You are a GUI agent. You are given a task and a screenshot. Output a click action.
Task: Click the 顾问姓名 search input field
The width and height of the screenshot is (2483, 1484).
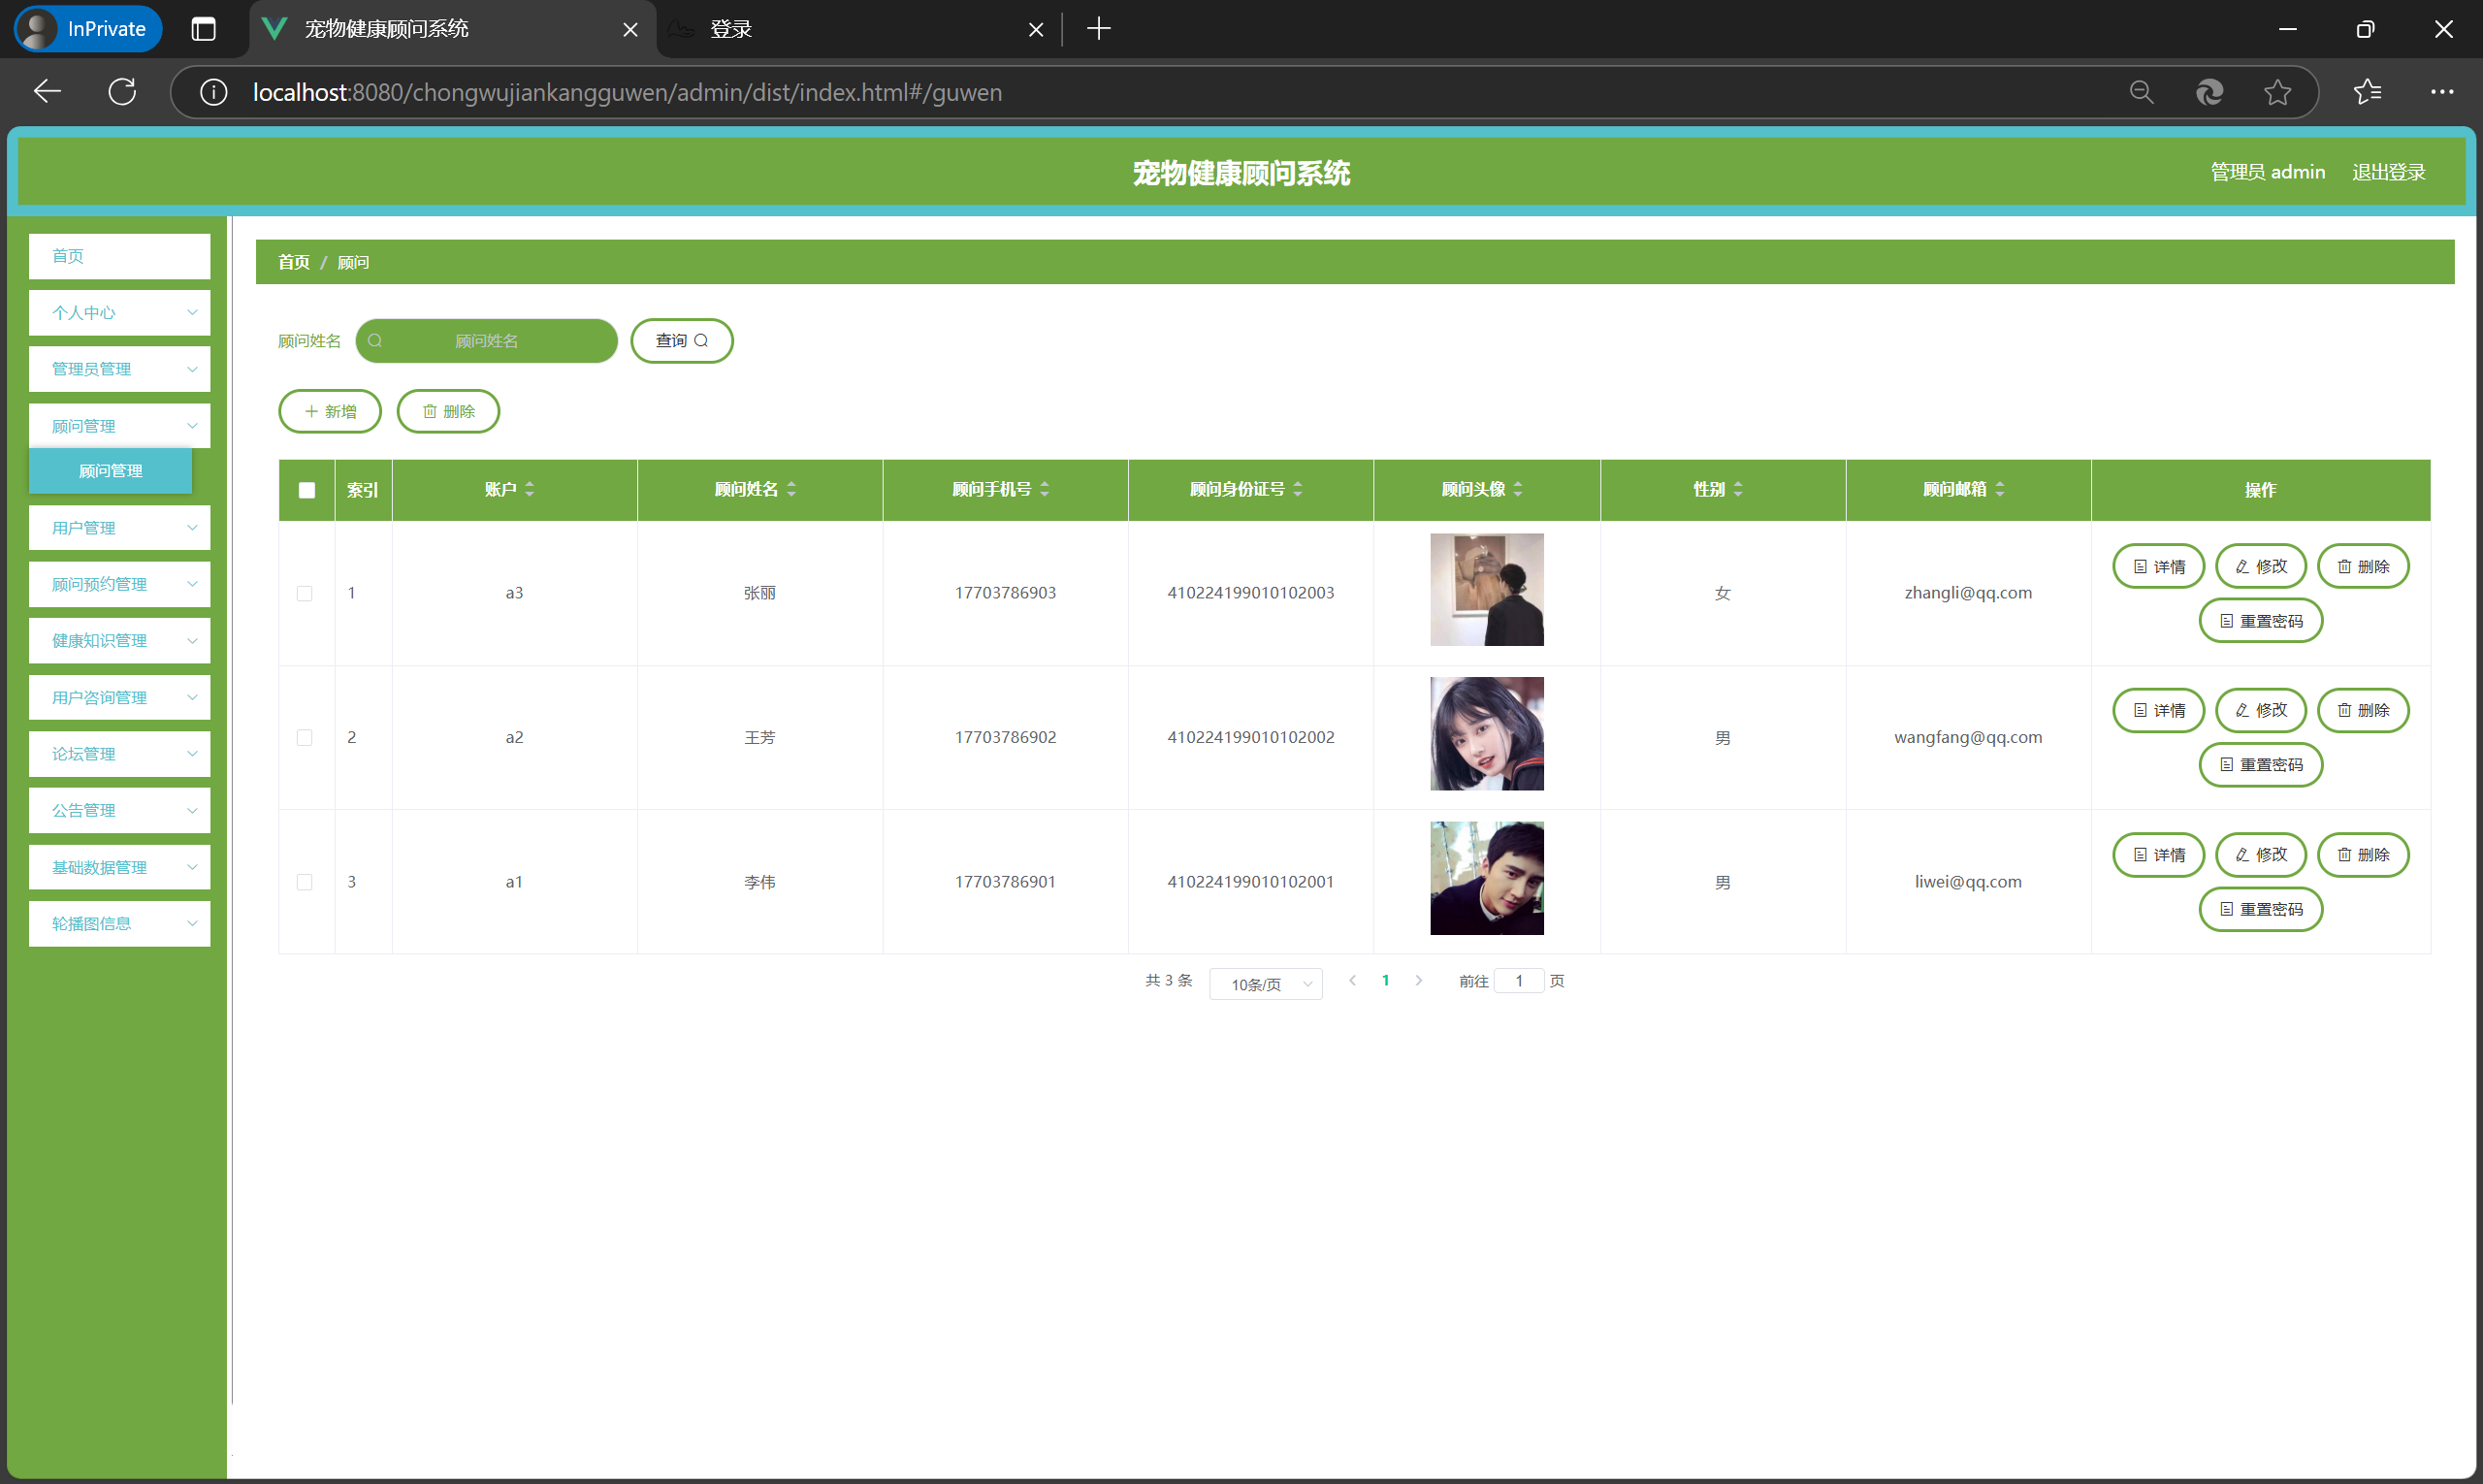(x=487, y=341)
